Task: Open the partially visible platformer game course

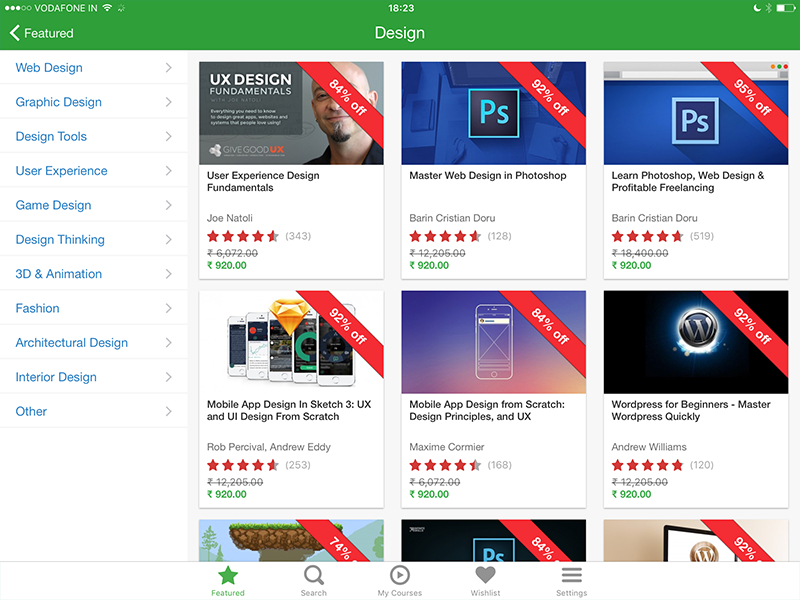Action: (291, 541)
